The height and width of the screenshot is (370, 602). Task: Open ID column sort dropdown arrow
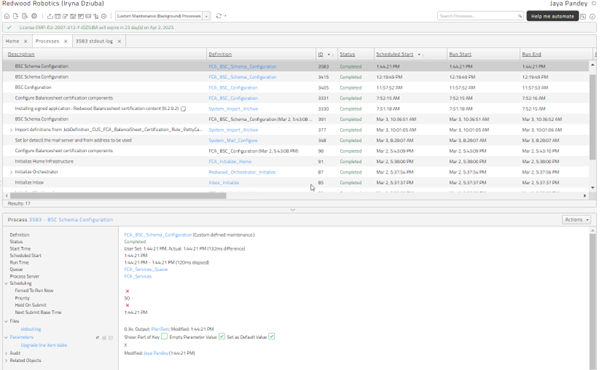(329, 55)
